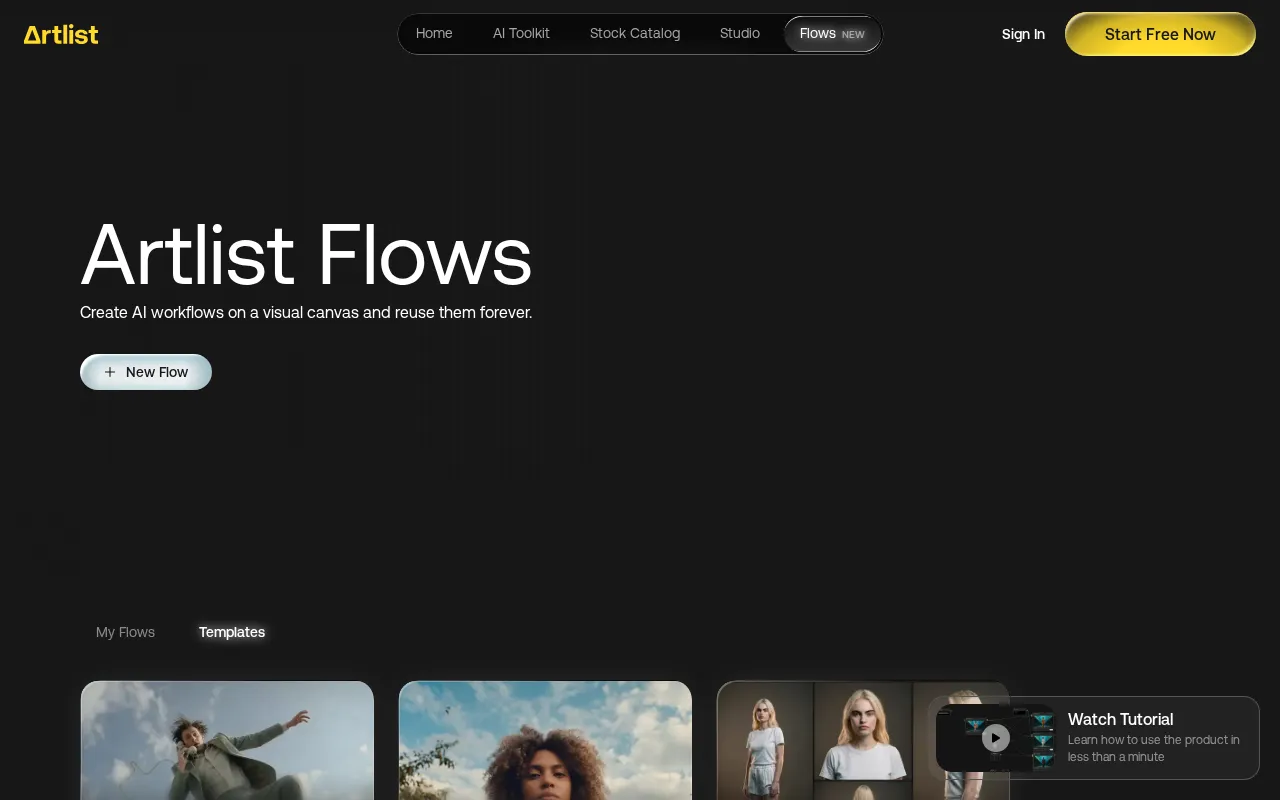Viewport: 1280px width, 800px height.
Task: Click the Artlist logo
Action: click(x=61, y=35)
